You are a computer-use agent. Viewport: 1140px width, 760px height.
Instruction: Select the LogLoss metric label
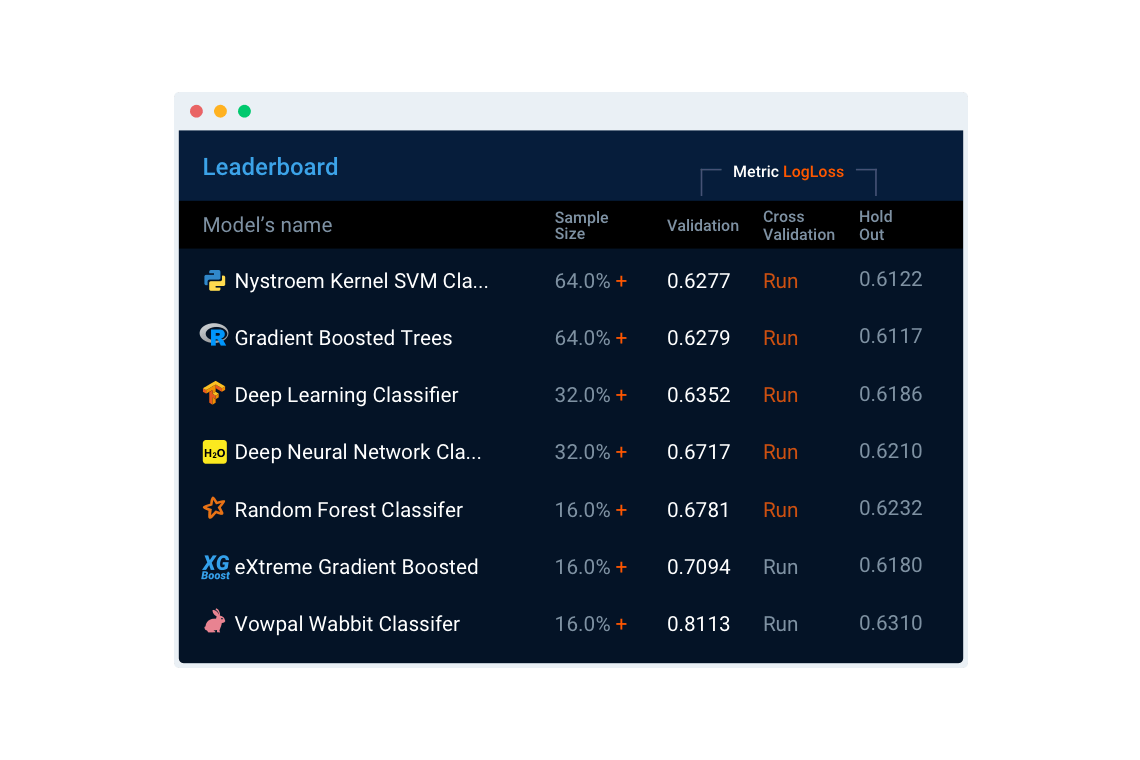pyautogui.click(x=813, y=172)
